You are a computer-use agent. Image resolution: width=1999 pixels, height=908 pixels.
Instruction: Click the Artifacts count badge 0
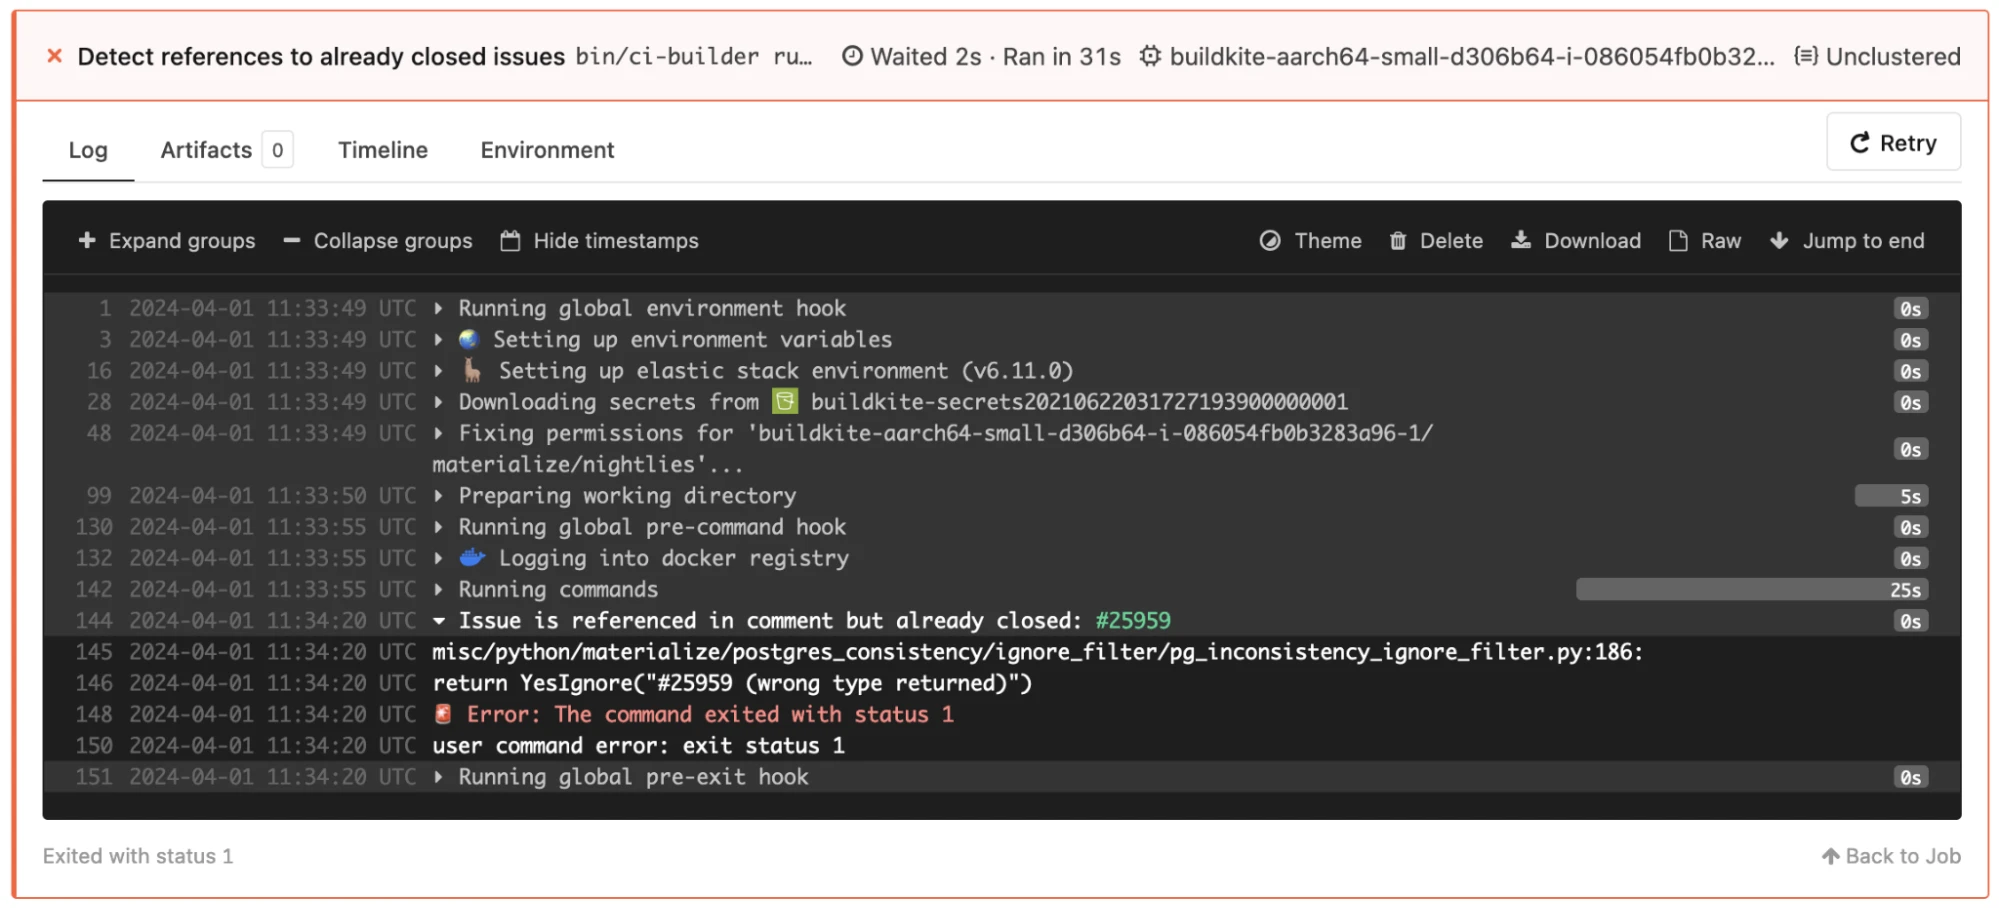point(277,150)
